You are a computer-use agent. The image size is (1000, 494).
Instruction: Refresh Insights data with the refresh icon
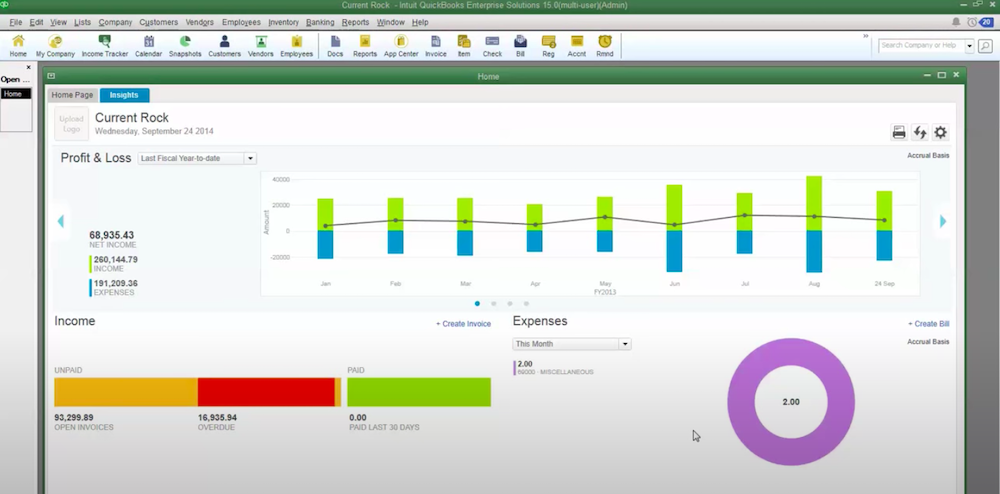pyautogui.click(x=920, y=133)
